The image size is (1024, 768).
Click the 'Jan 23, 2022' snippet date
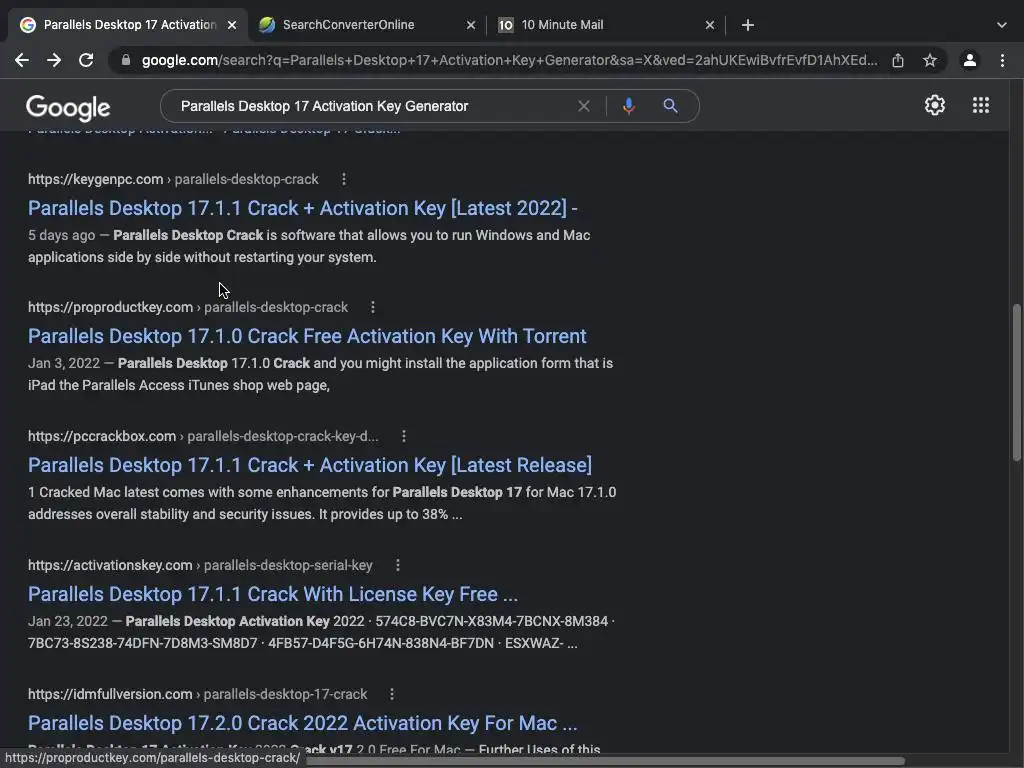[x=68, y=621]
